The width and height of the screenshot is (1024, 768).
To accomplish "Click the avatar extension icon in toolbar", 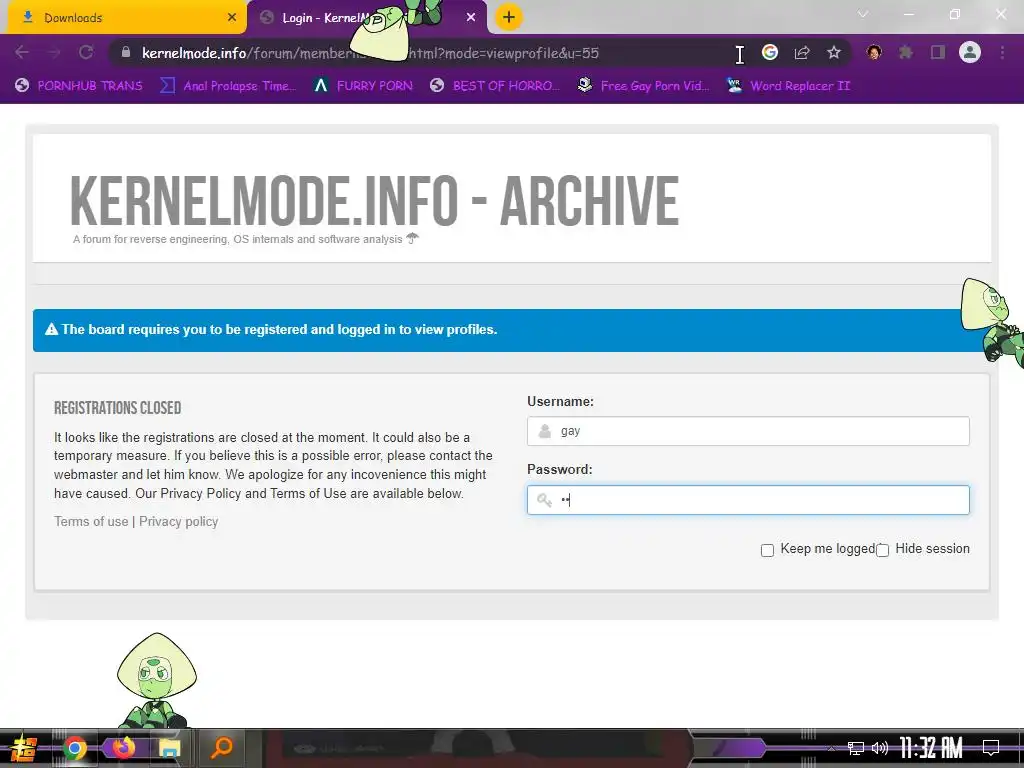I will coord(874,52).
